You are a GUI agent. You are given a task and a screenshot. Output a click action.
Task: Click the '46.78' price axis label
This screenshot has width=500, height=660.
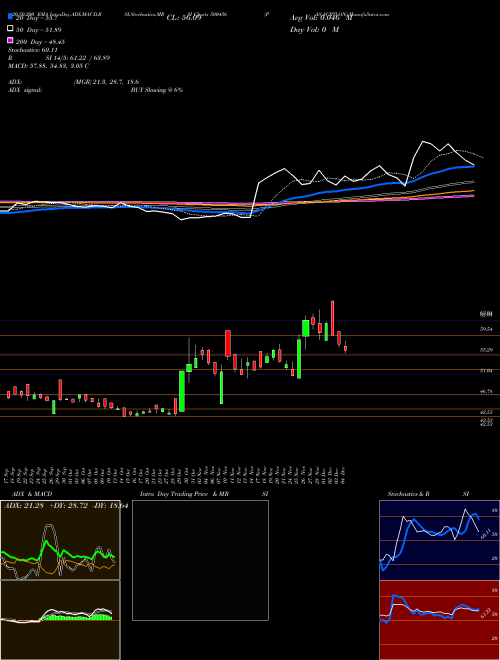(x=486, y=391)
